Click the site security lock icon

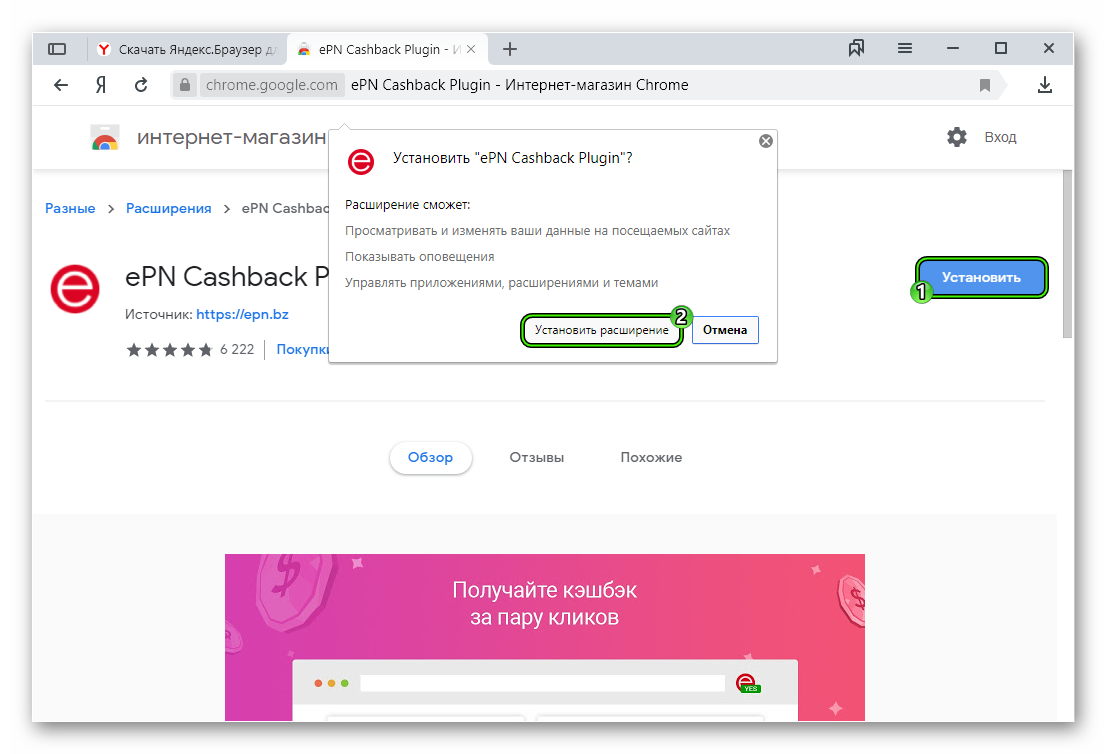coord(185,85)
